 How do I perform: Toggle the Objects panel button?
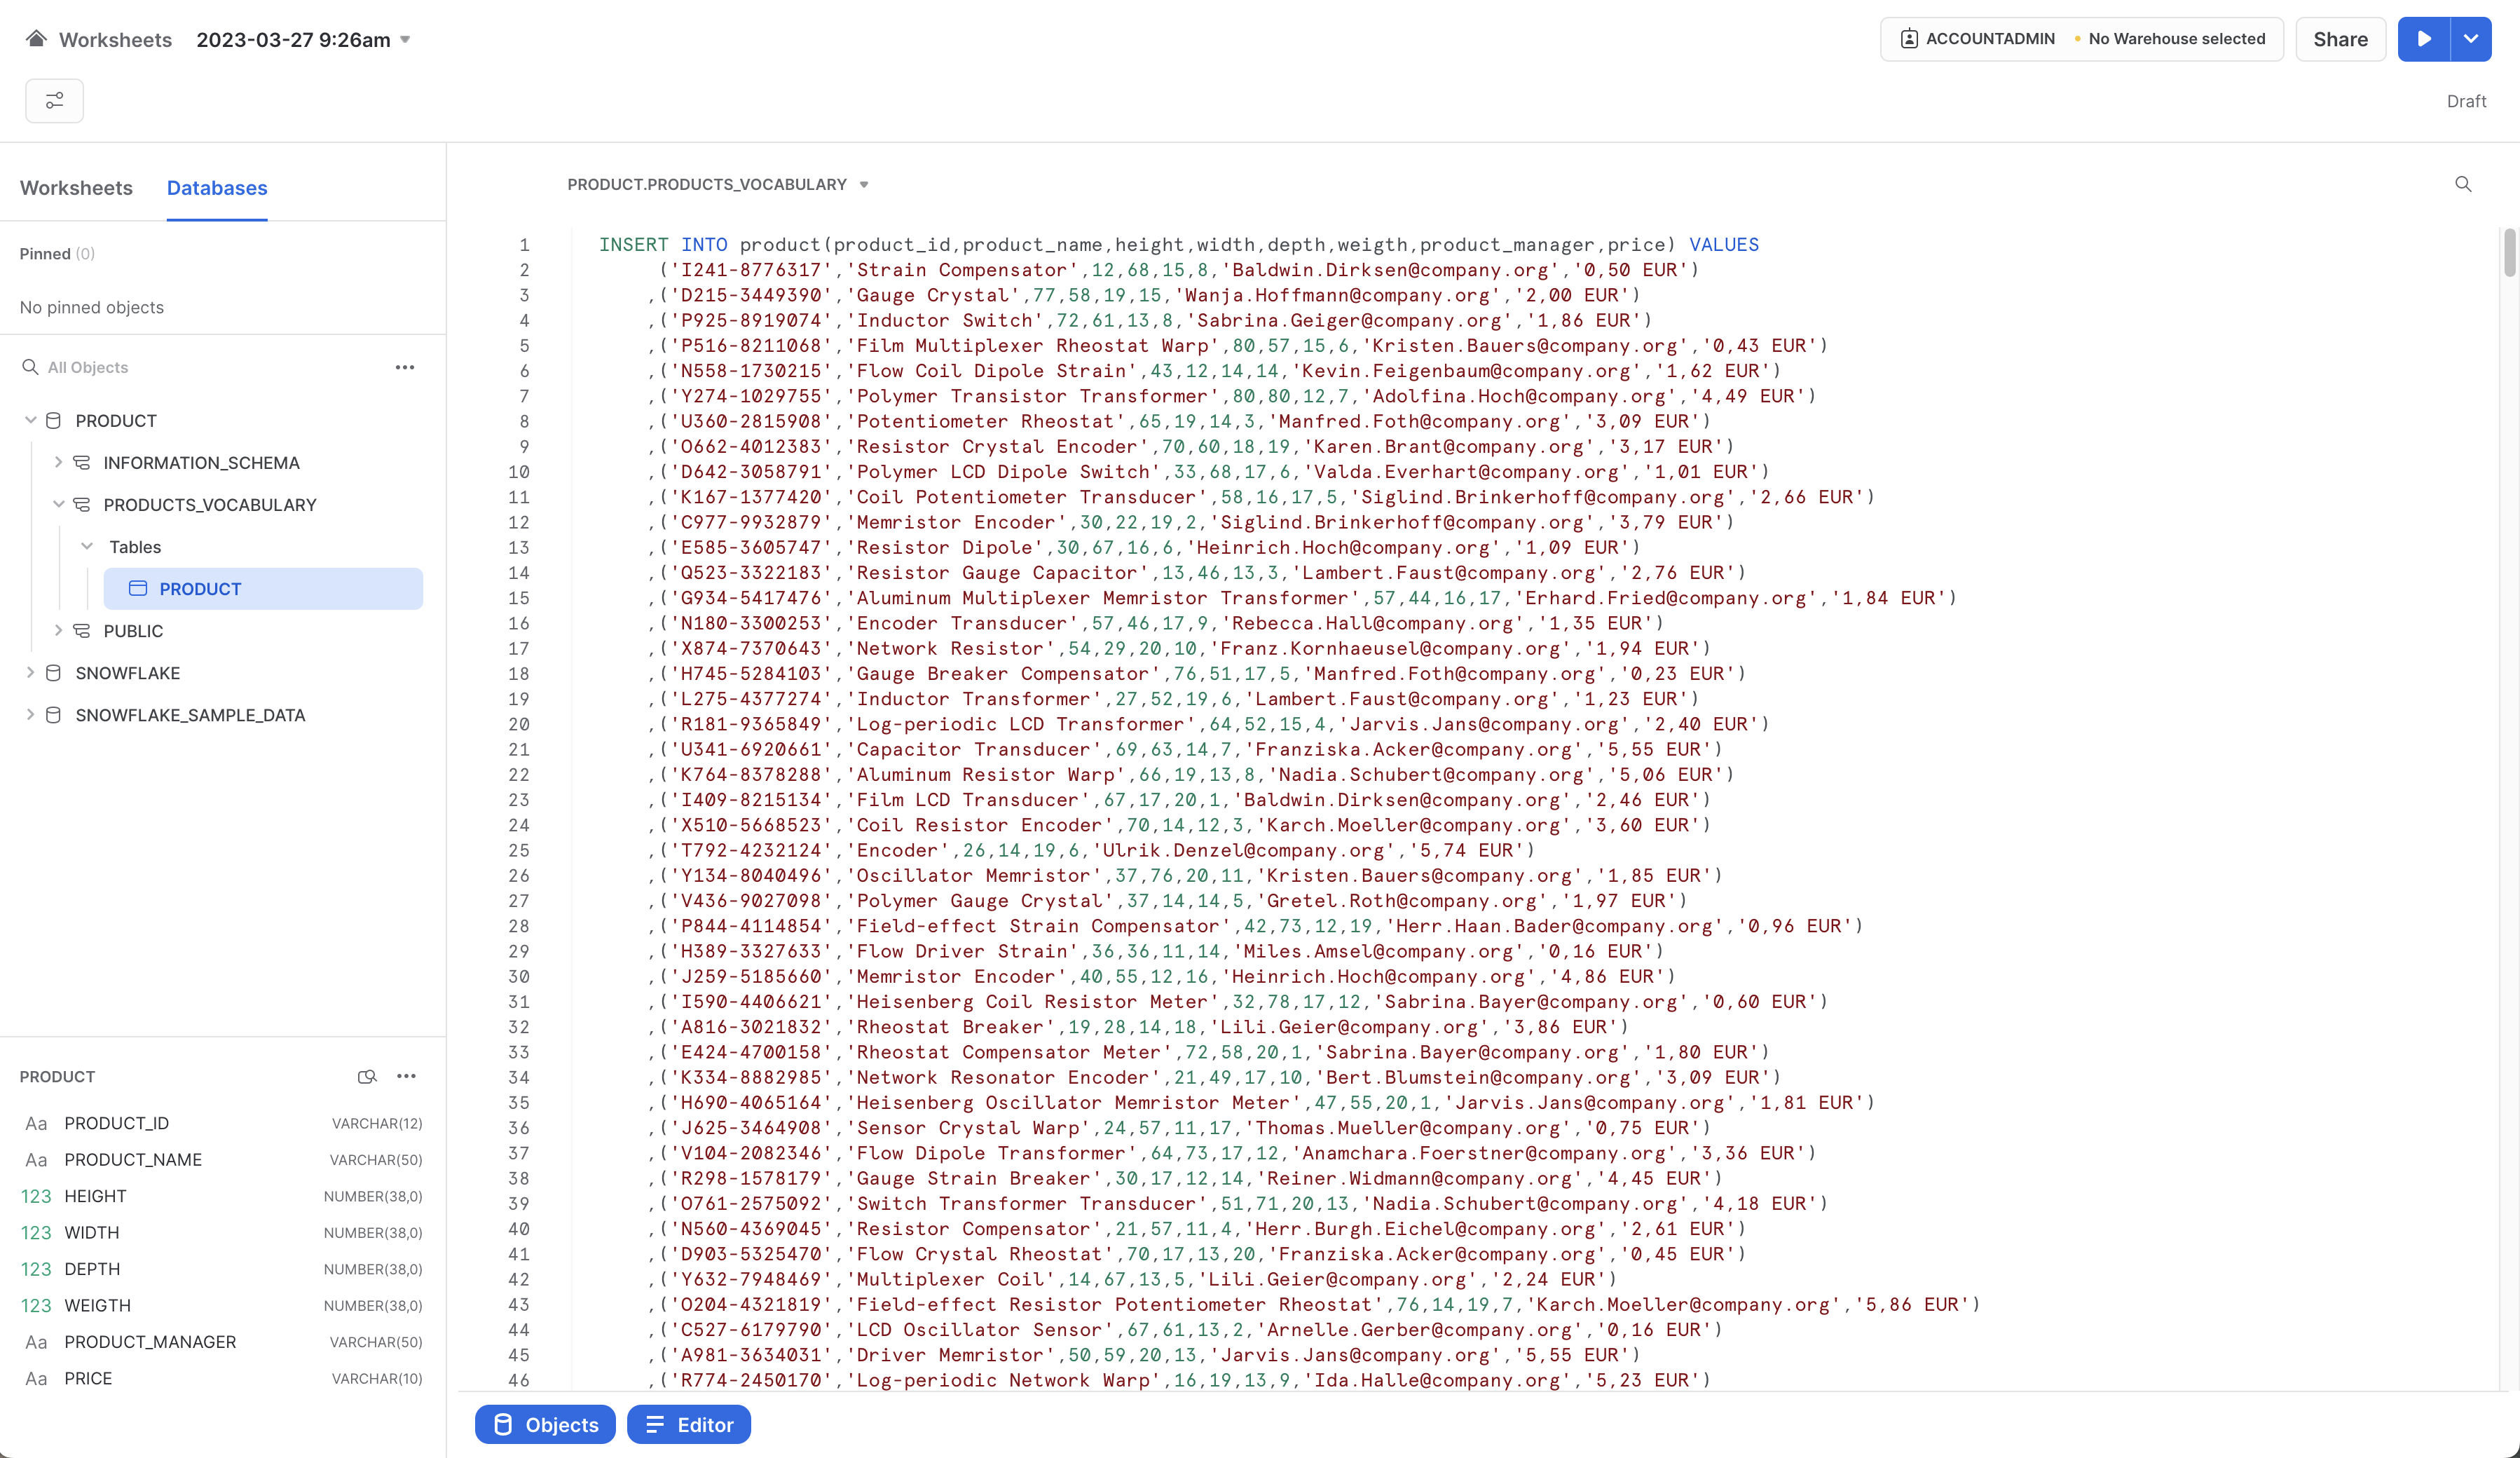[545, 1425]
